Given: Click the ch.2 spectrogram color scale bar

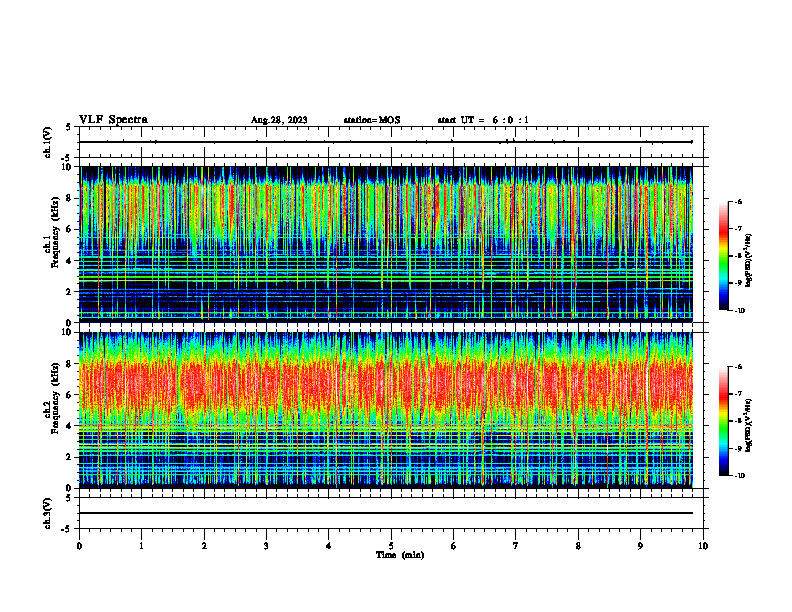Looking at the screenshot, I should pos(723,421).
